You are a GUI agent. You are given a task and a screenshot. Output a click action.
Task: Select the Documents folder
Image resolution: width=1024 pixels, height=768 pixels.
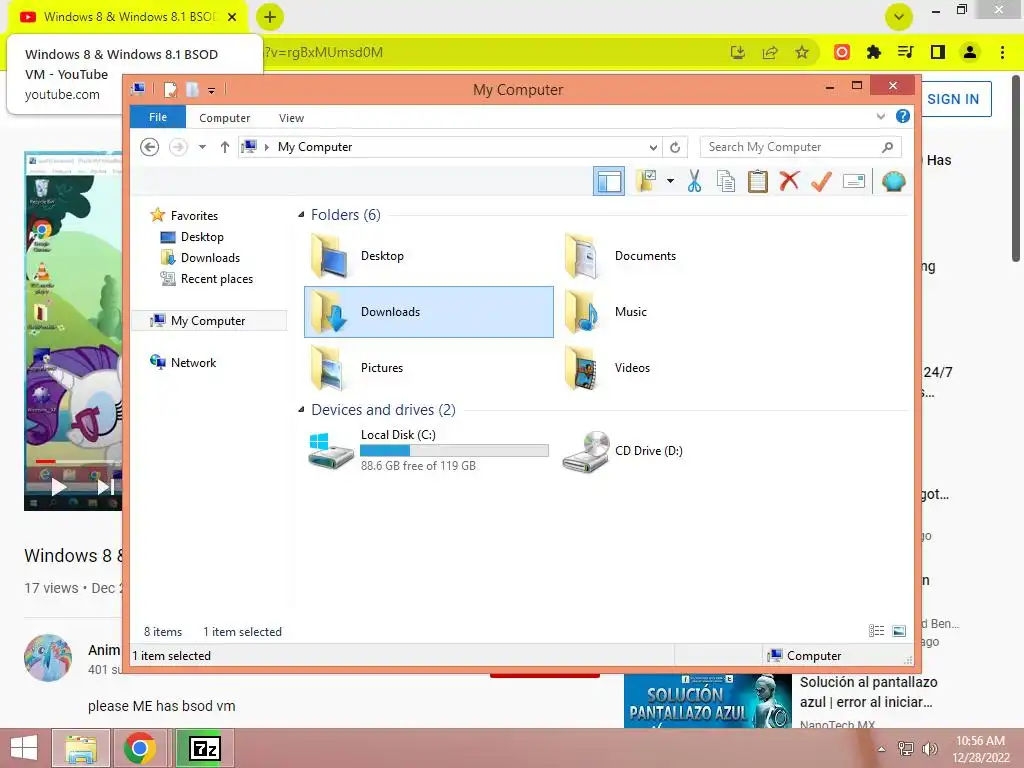620,256
